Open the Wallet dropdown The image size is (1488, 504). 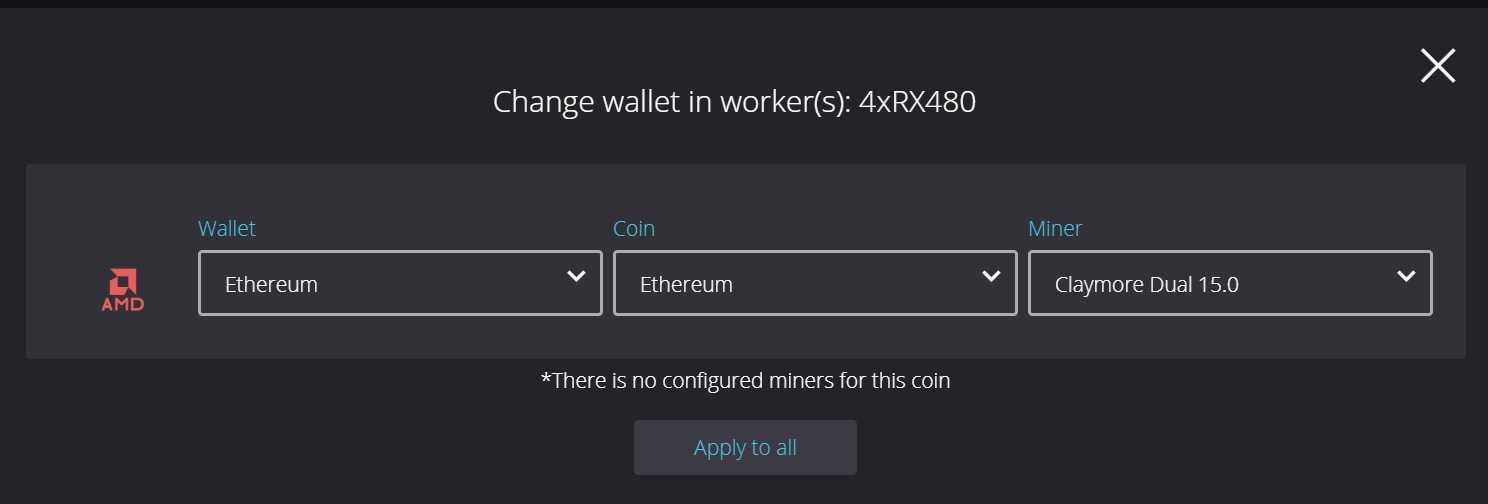pos(400,283)
